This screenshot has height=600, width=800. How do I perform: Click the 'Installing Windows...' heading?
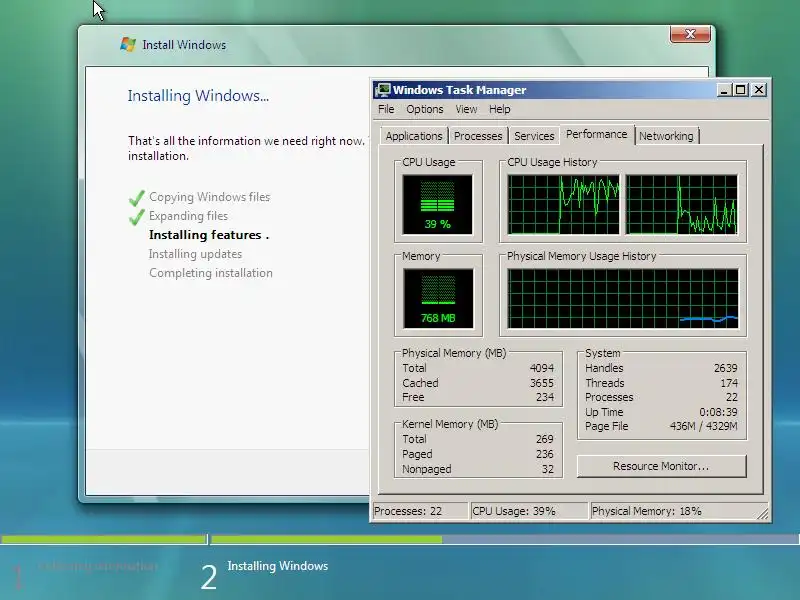tap(198, 96)
